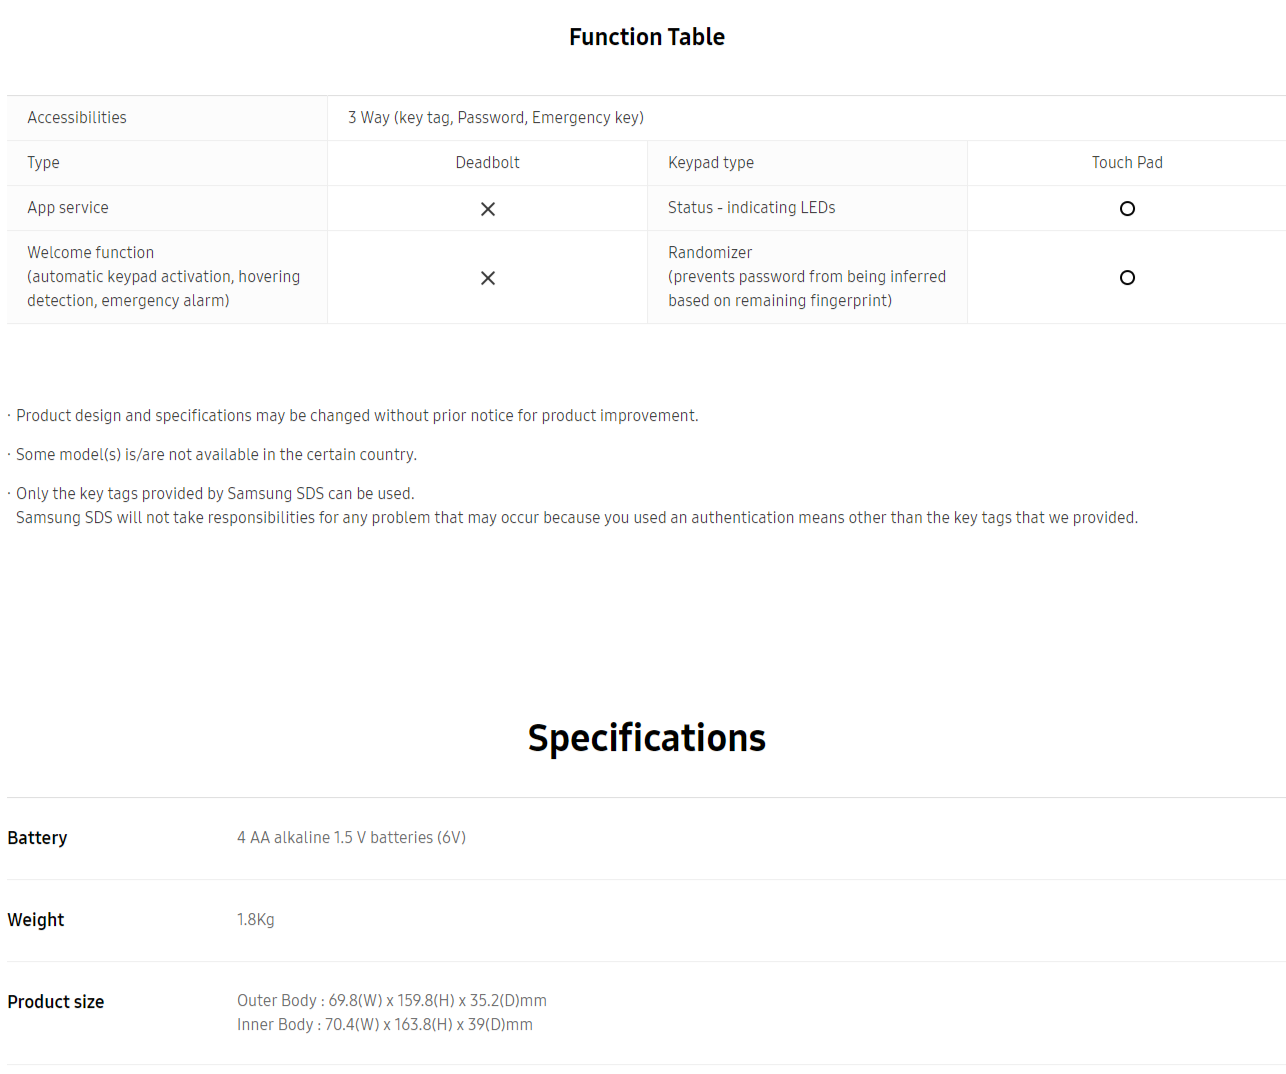The width and height of the screenshot is (1286, 1074).
Task: Click the X mark for Welcome function
Action: [488, 278]
